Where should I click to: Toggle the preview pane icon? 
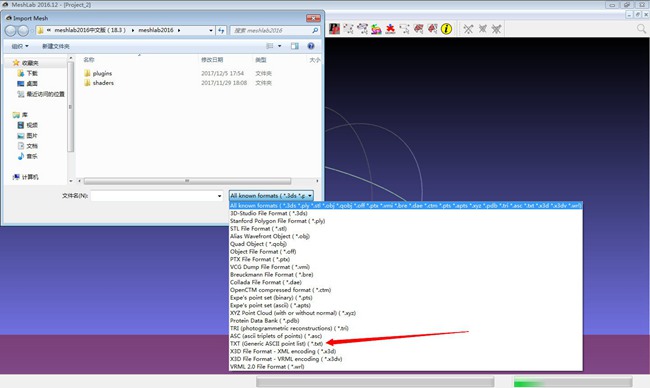pyautogui.click(x=295, y=46)
